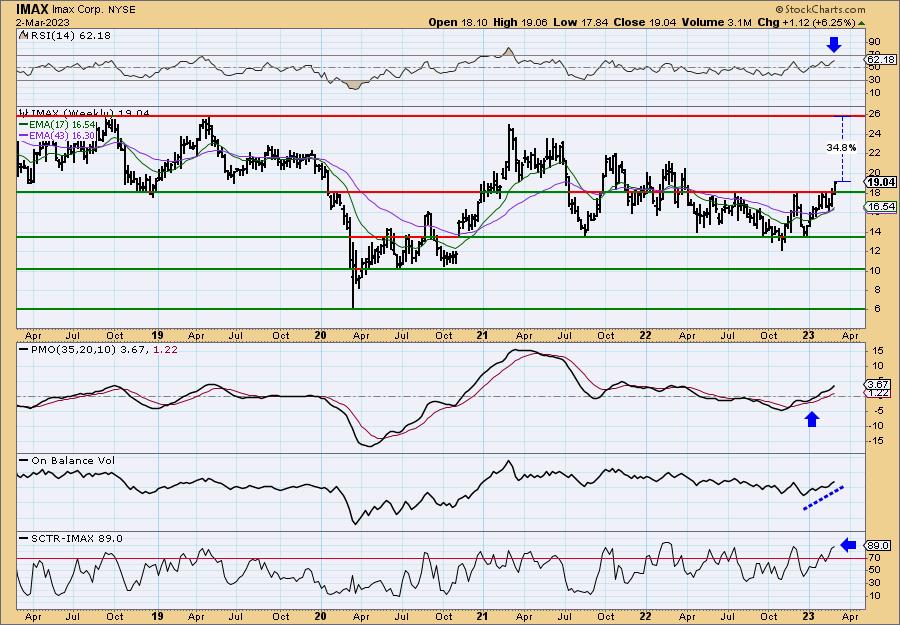Click the 'Volume 3.1M' value in header
This screenshot has height=625, width=900.
coord(716,22)
